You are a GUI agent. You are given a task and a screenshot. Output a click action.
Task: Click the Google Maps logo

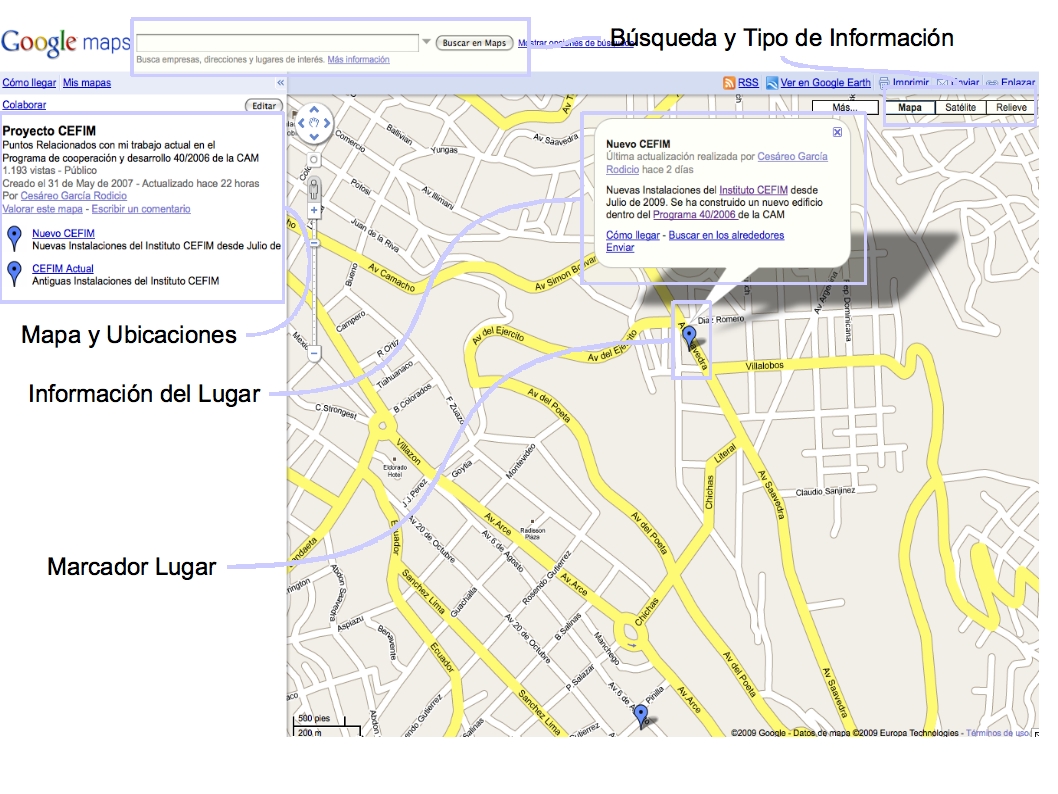[x=65, y=42]
